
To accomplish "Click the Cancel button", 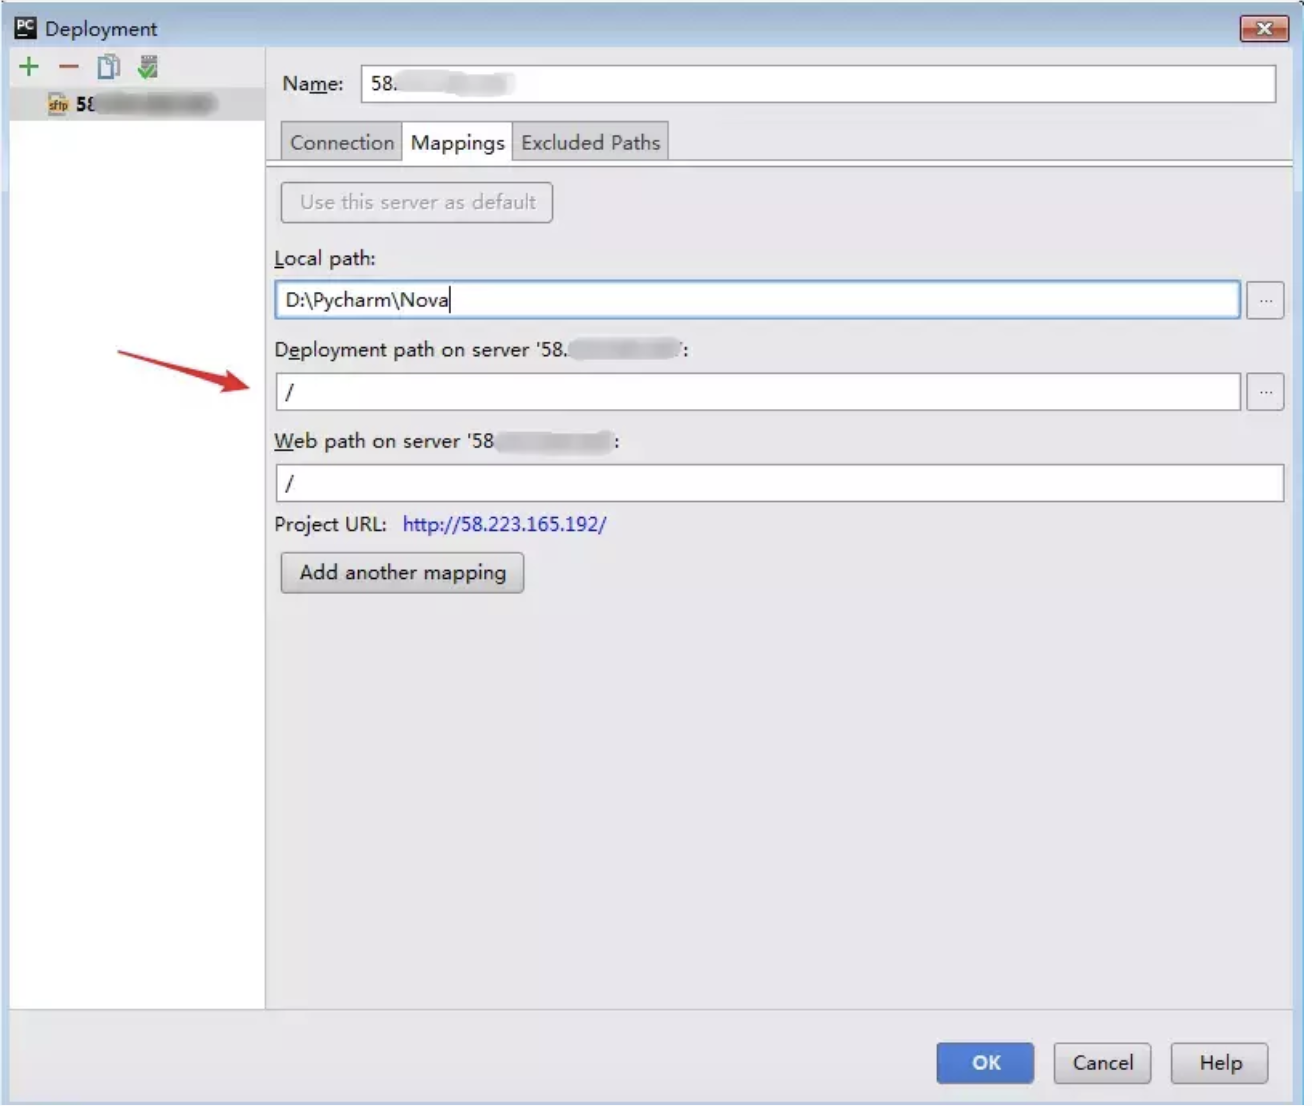I will tap(1102, 1063).
